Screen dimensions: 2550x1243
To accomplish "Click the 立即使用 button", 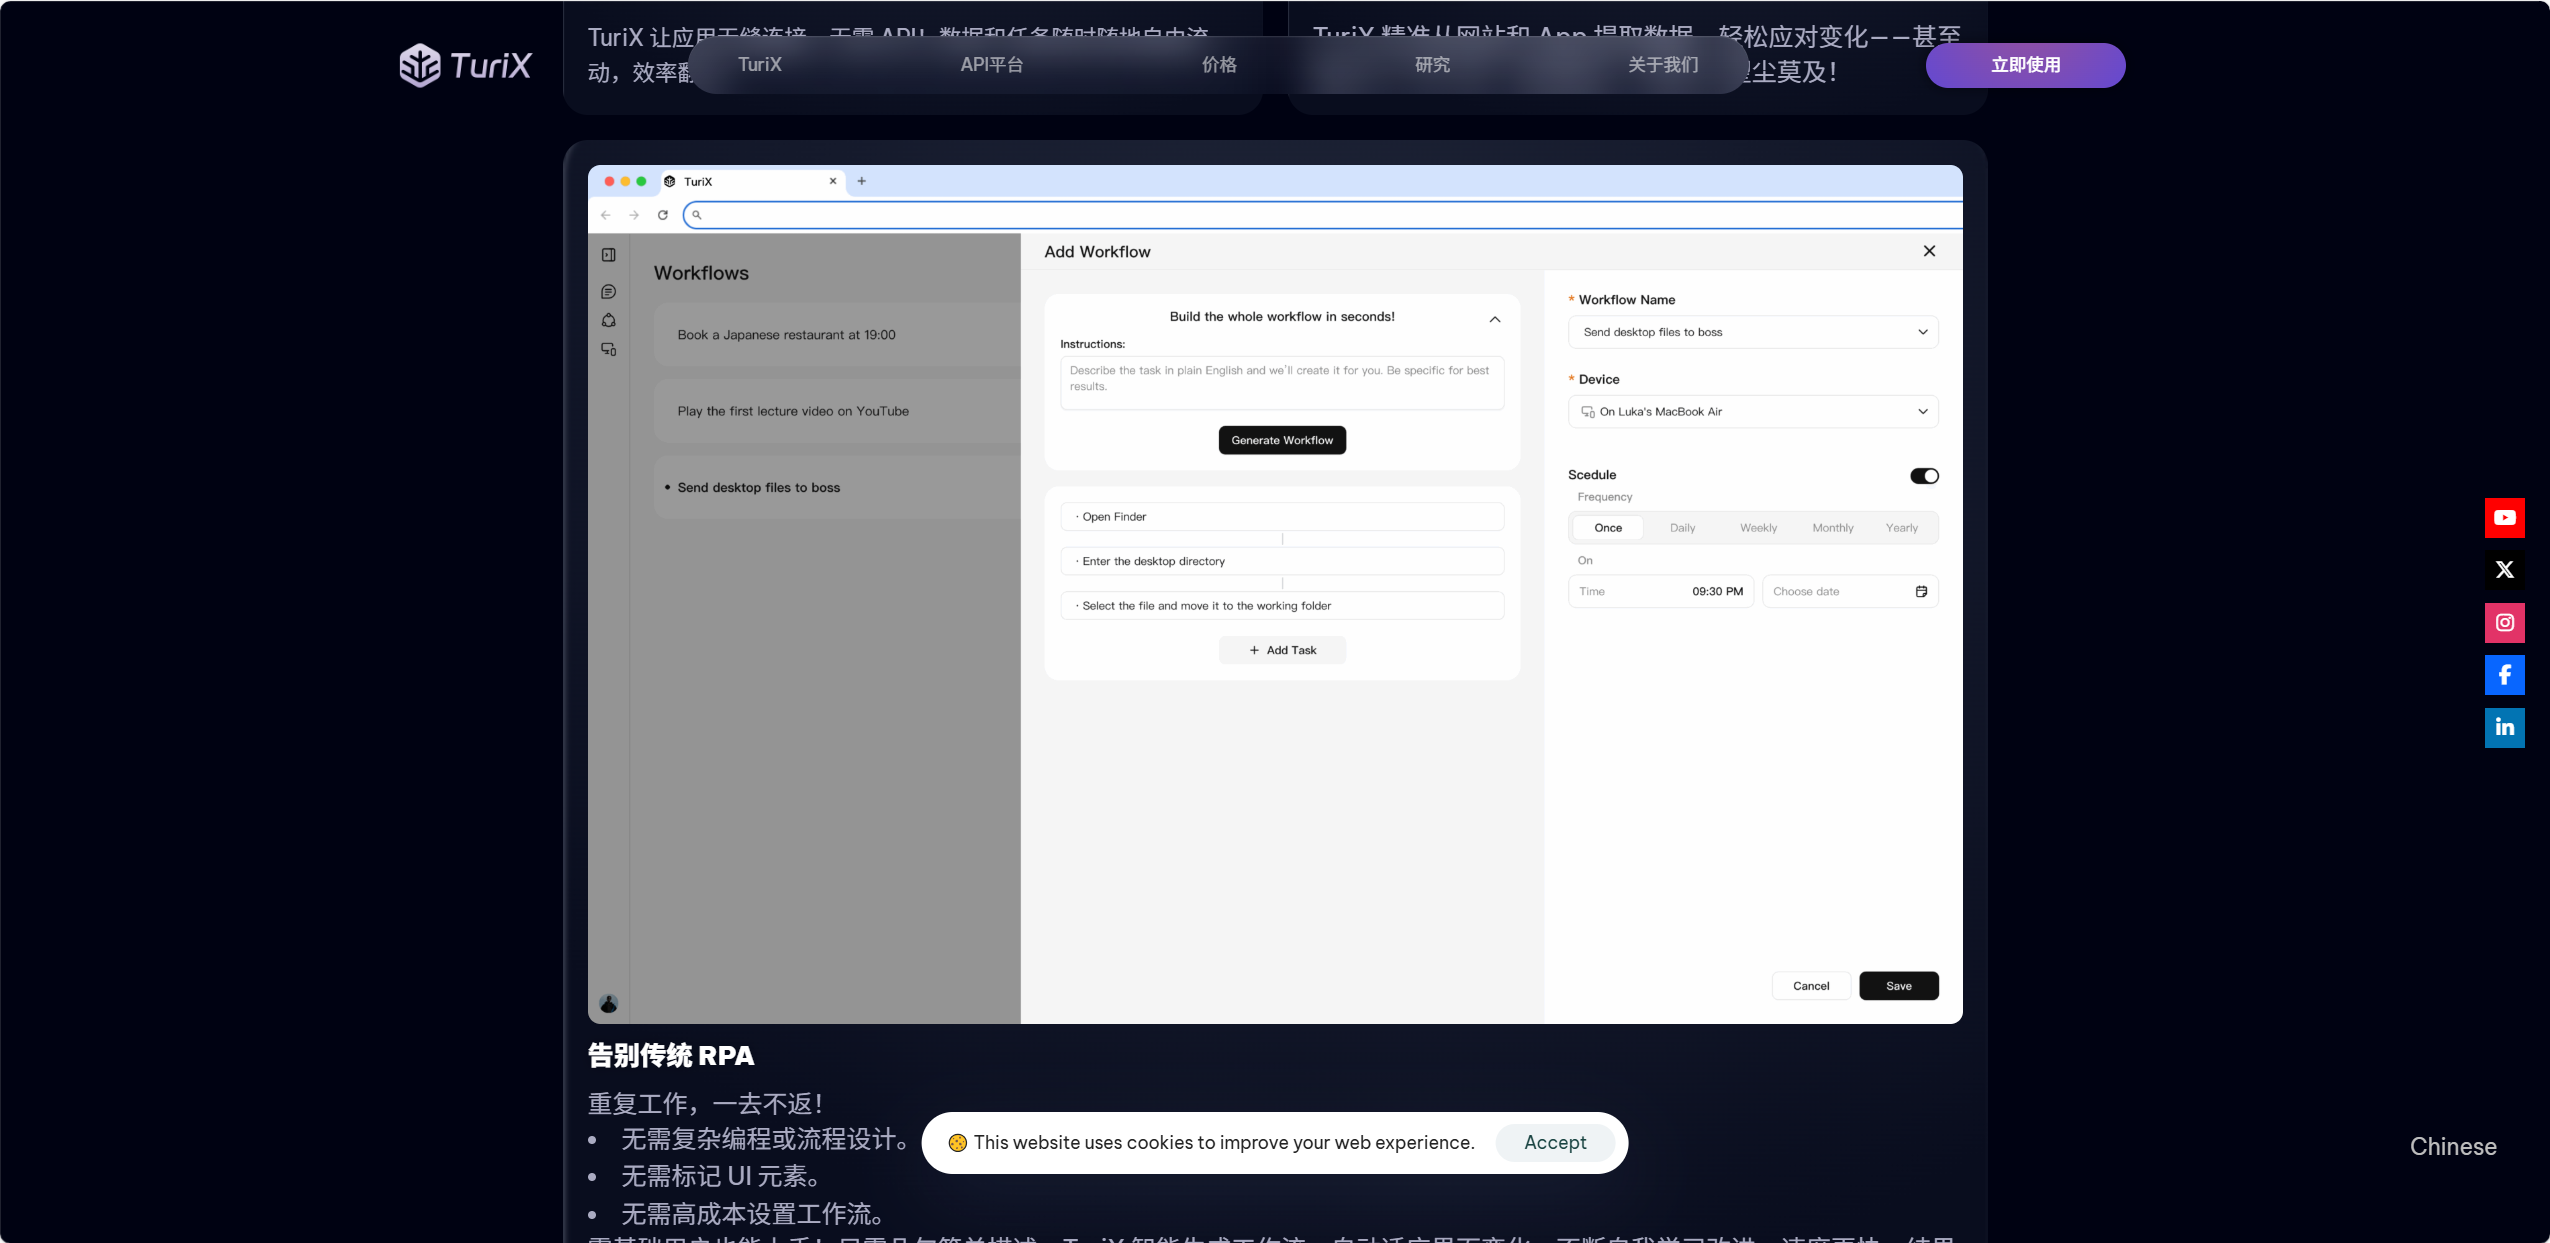I will point(2025,65).
